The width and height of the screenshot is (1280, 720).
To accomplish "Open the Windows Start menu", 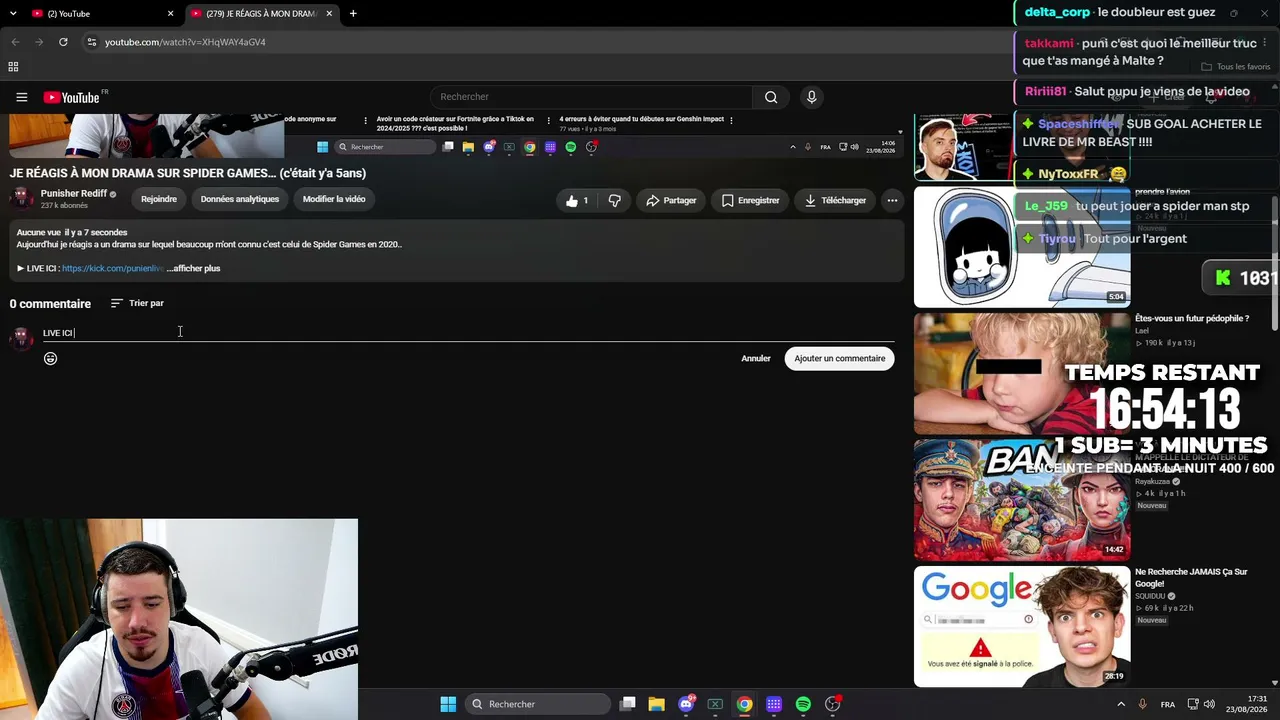I will tap(448, 704).
